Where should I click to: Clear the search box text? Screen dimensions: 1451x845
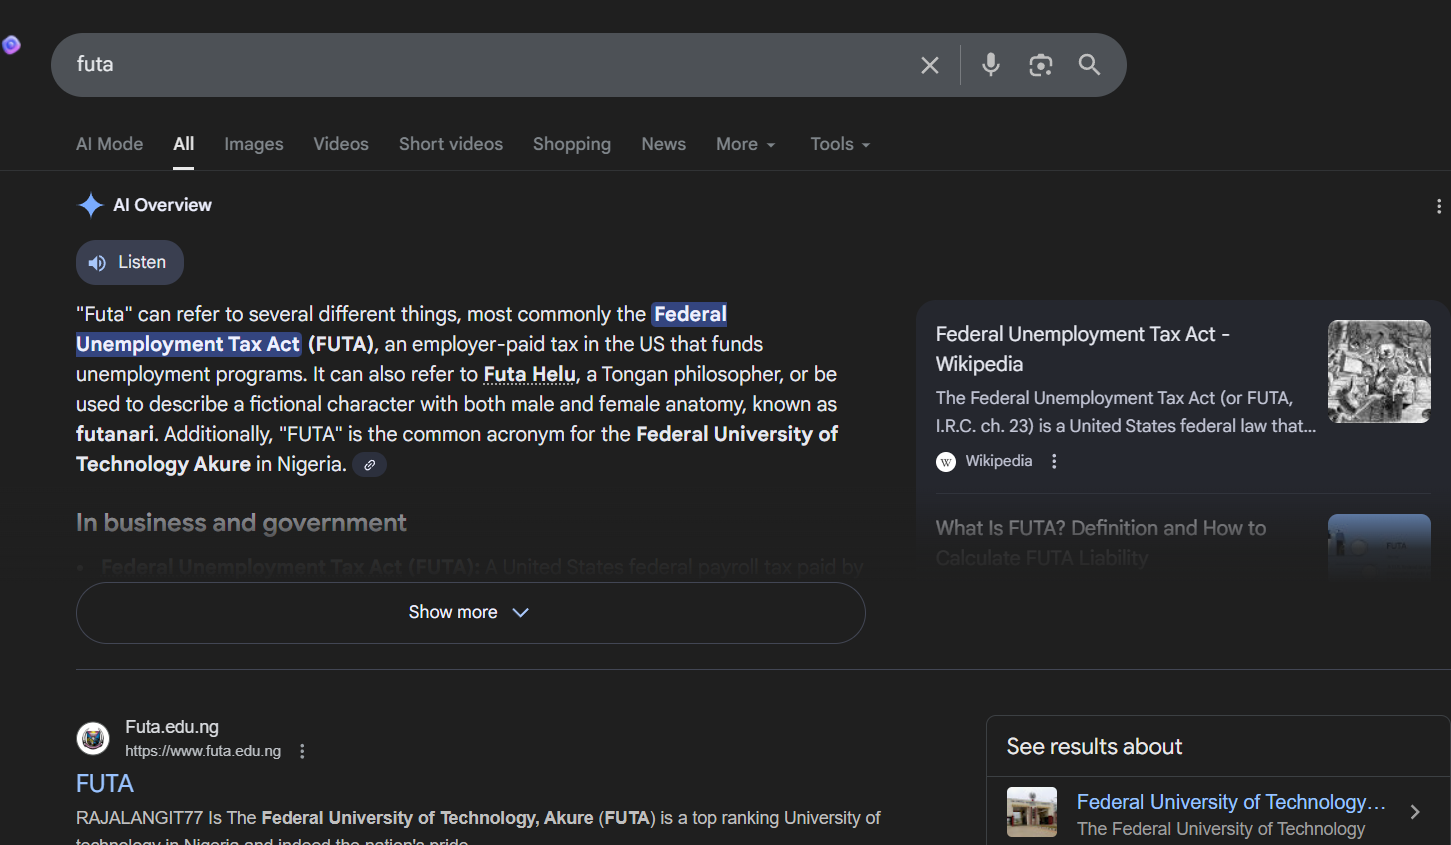click(x=929, y=65)
